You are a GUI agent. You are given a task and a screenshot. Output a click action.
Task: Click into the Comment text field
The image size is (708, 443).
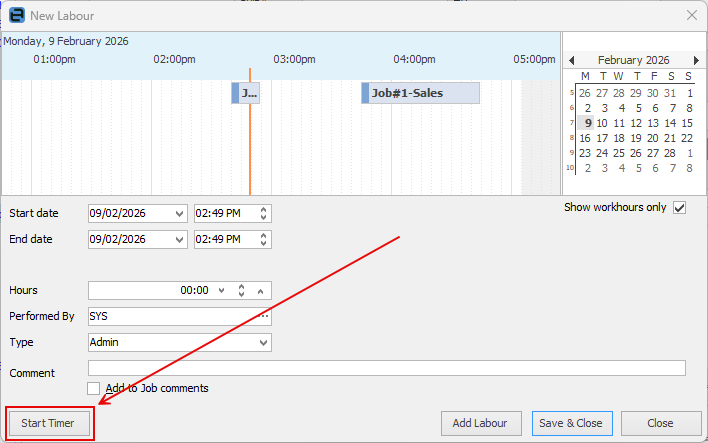(387, 368)
